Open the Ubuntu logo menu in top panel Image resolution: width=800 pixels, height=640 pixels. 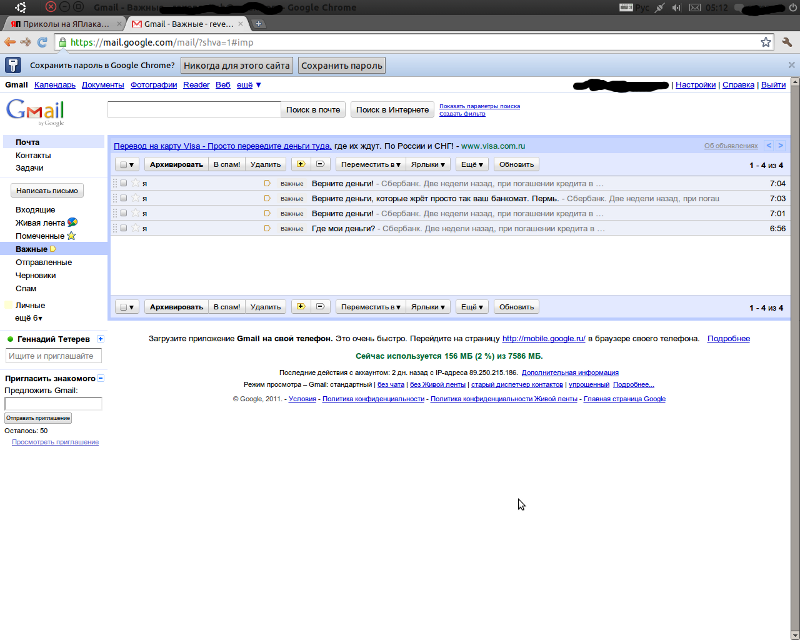tap(20, 7)
